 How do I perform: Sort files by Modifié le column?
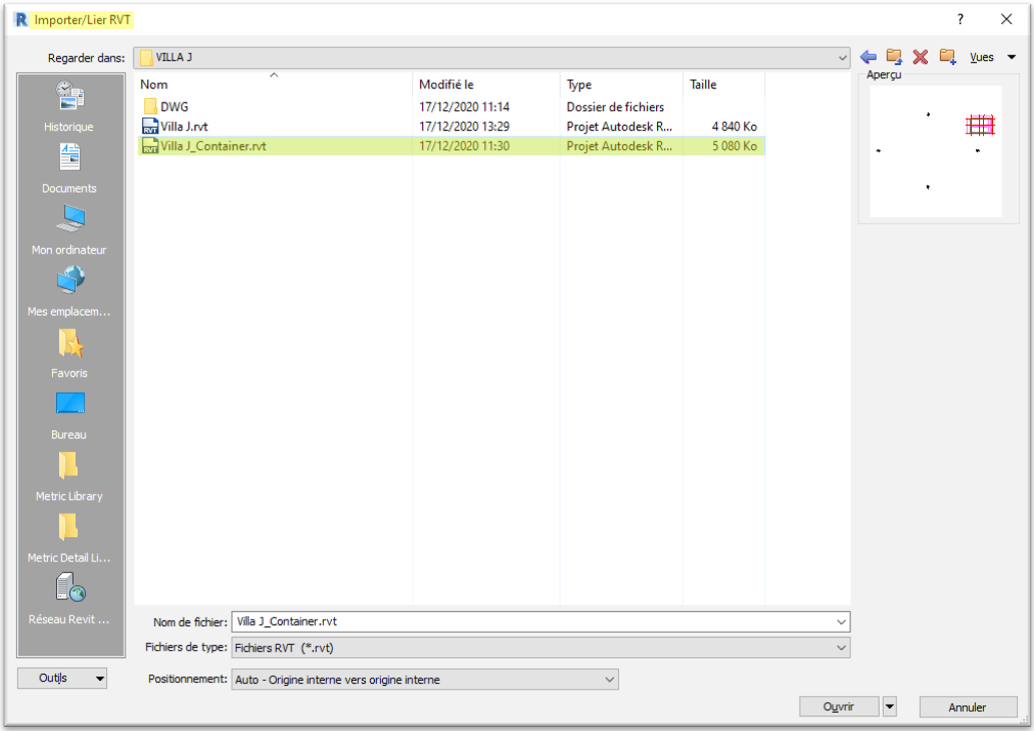446,85
